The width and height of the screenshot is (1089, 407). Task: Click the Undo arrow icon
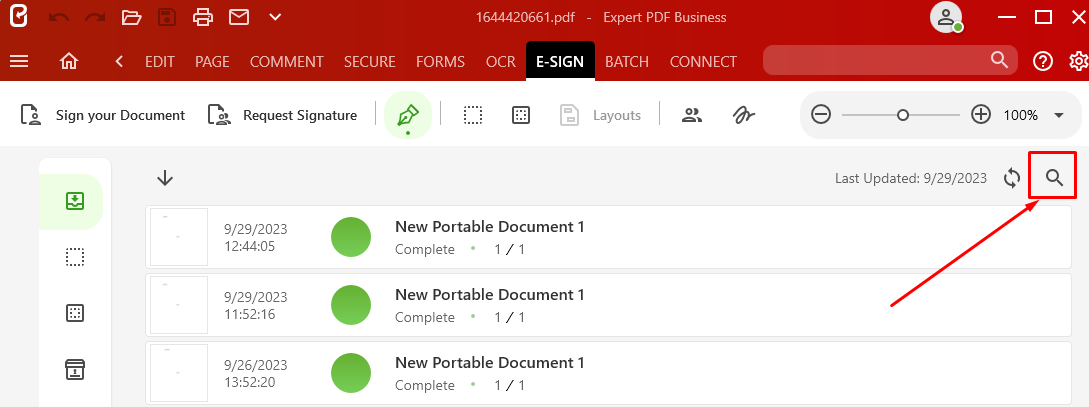coord(59,17)
